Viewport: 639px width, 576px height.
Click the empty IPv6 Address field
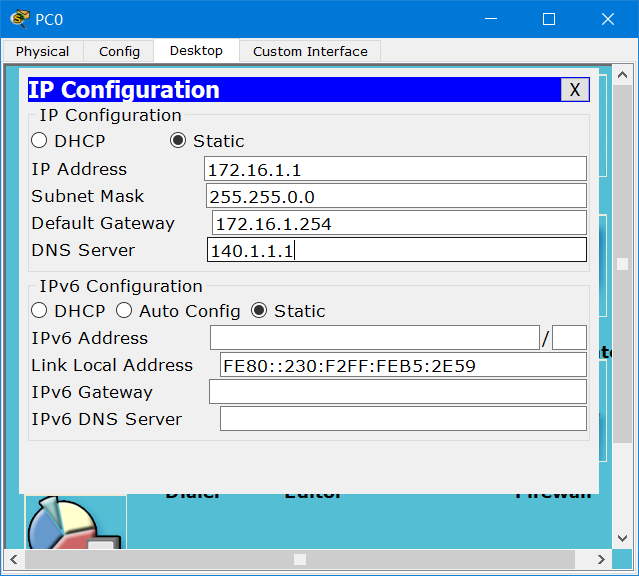pos(375,338)
